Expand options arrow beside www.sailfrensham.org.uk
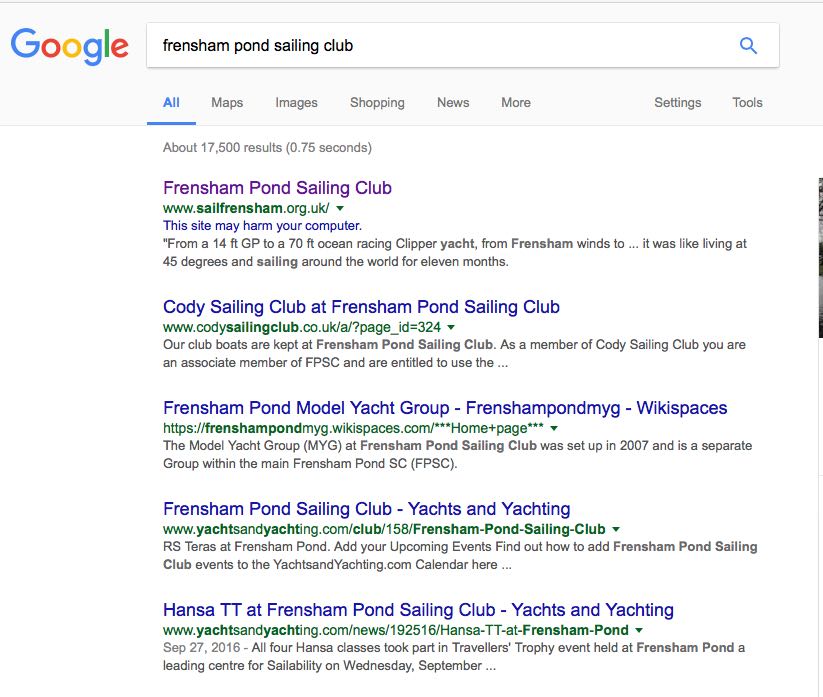Screen dimensions: 823x697 click(x=340, y=208)
